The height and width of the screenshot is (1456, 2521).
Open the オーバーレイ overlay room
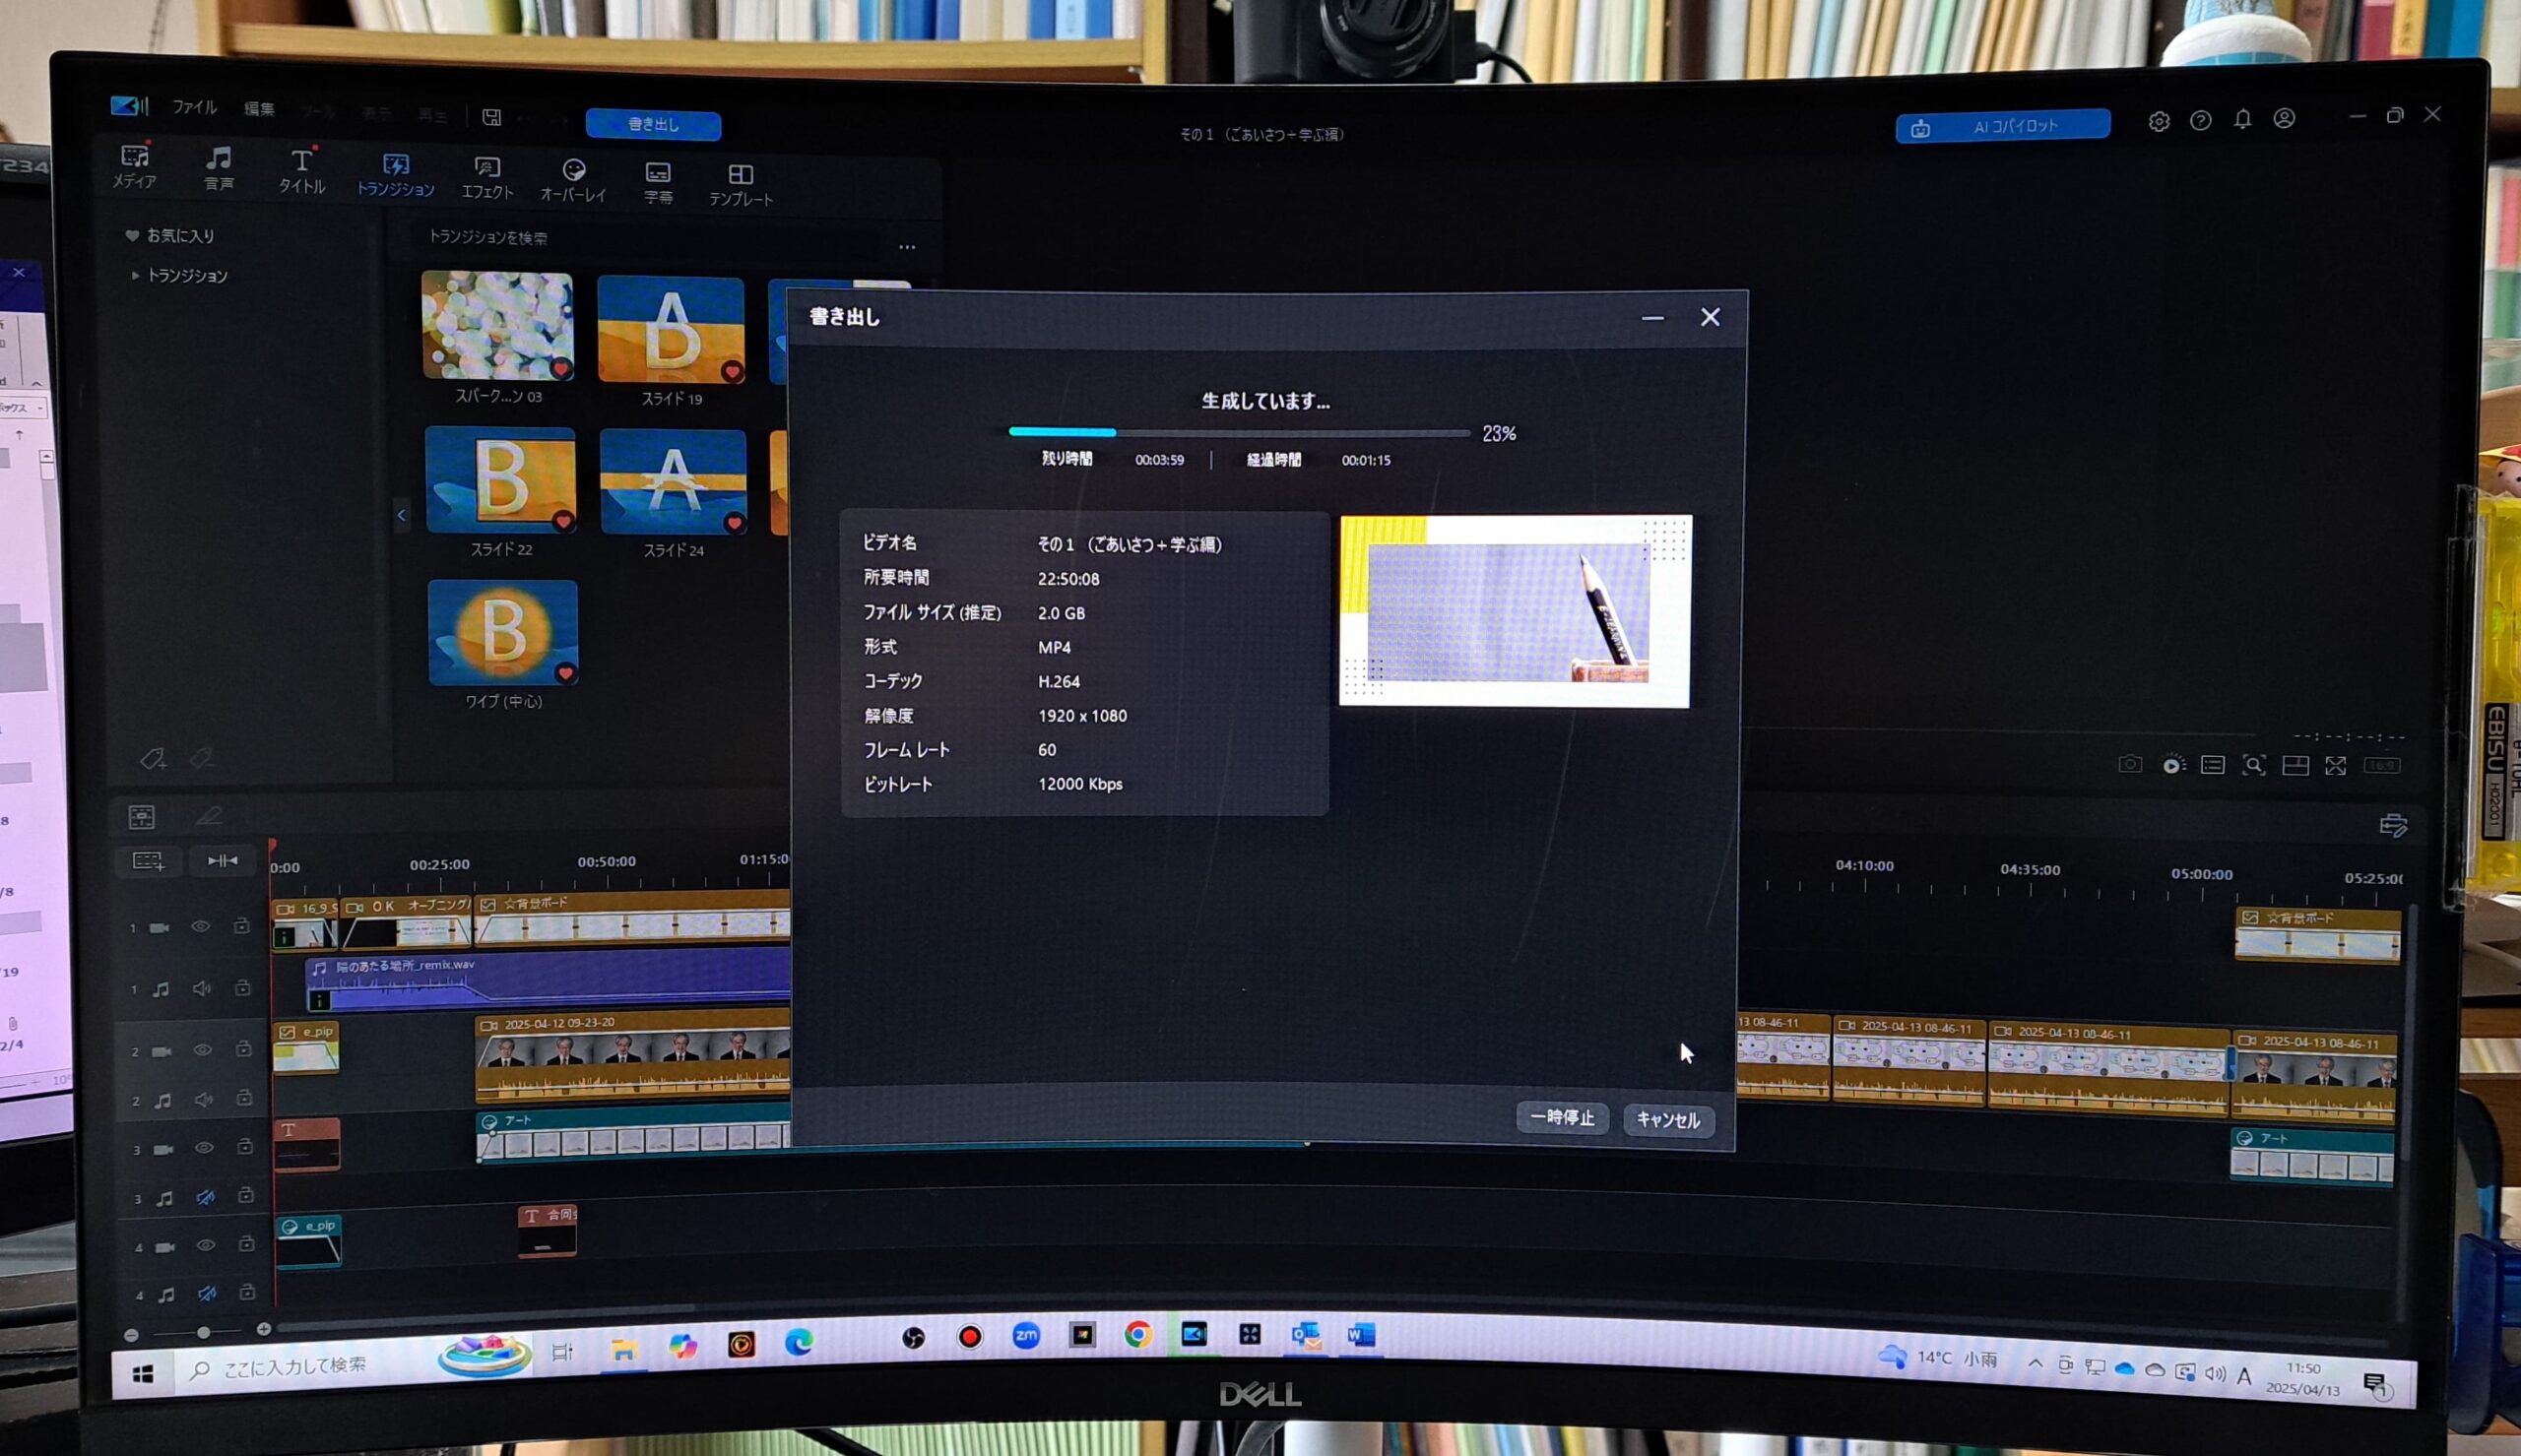pyautogui.click(x=573, y=180)
